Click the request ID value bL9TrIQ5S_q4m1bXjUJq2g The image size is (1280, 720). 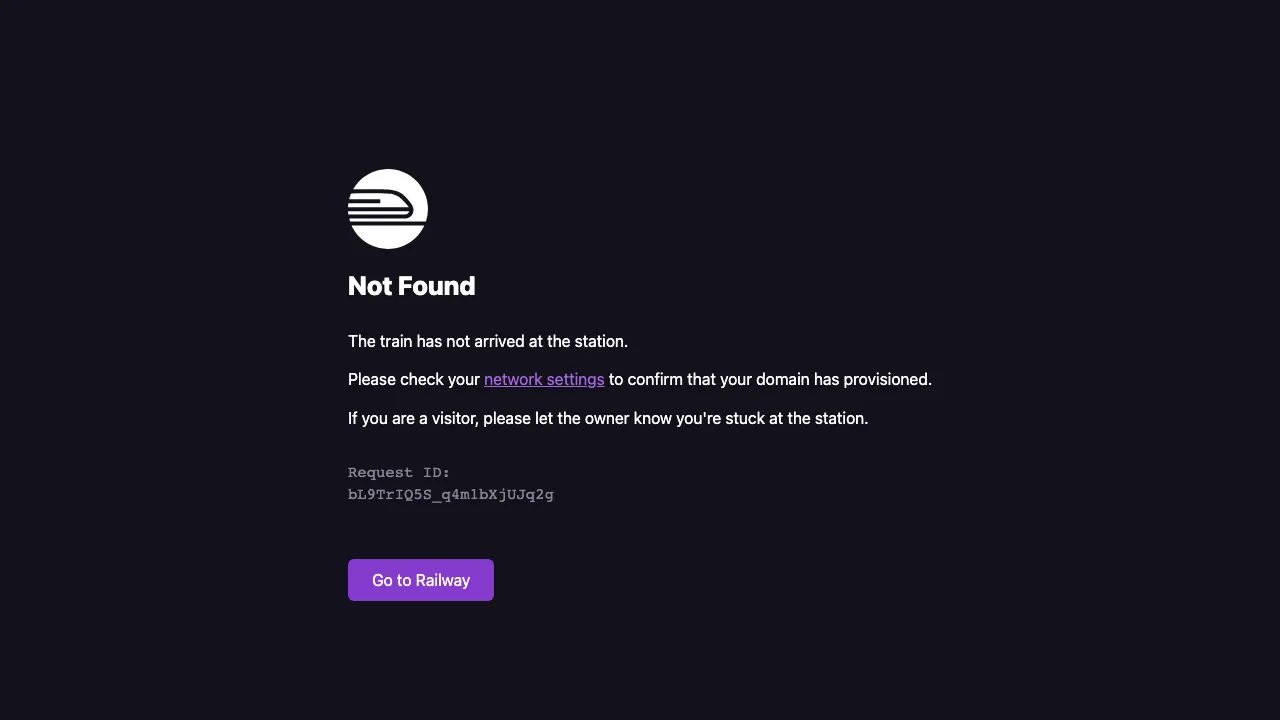click(451, 494)
